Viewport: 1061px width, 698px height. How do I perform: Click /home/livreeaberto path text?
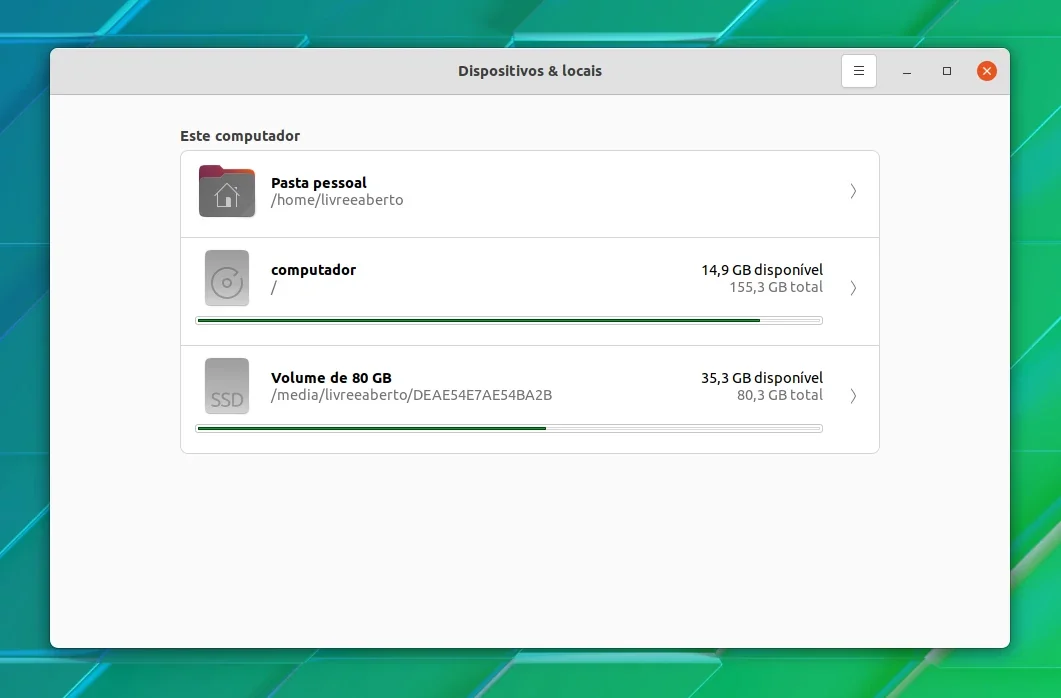(337, 200)
